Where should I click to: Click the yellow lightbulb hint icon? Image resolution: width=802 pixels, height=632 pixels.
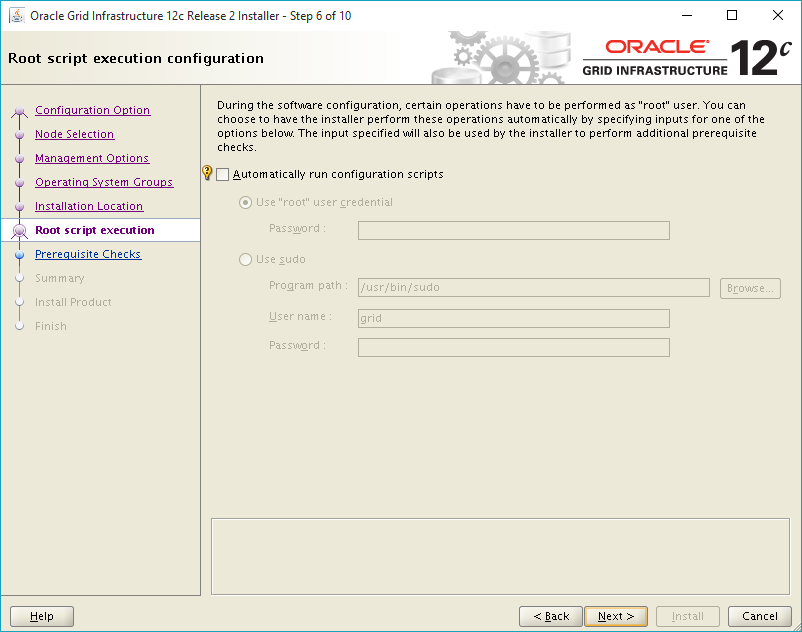207,173
